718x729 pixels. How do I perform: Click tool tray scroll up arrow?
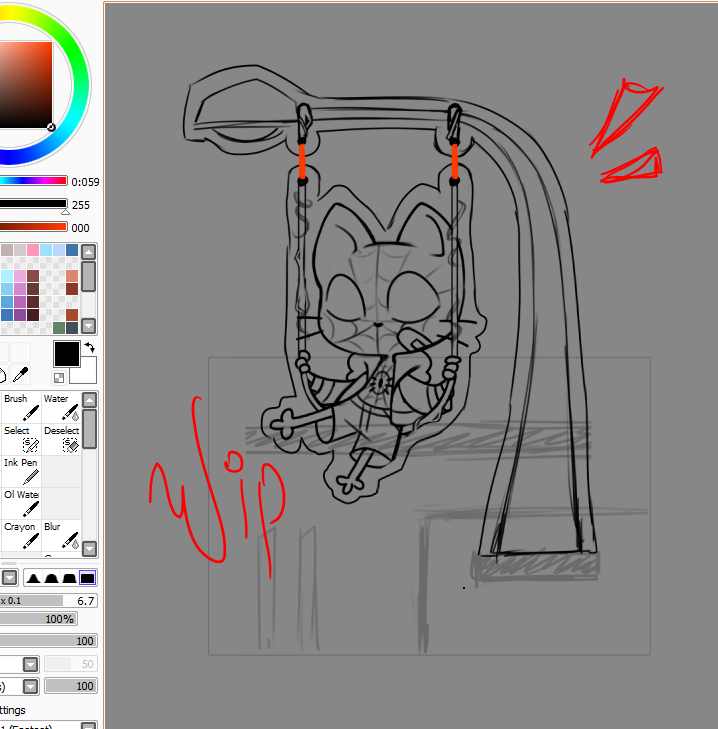[89, 399]
